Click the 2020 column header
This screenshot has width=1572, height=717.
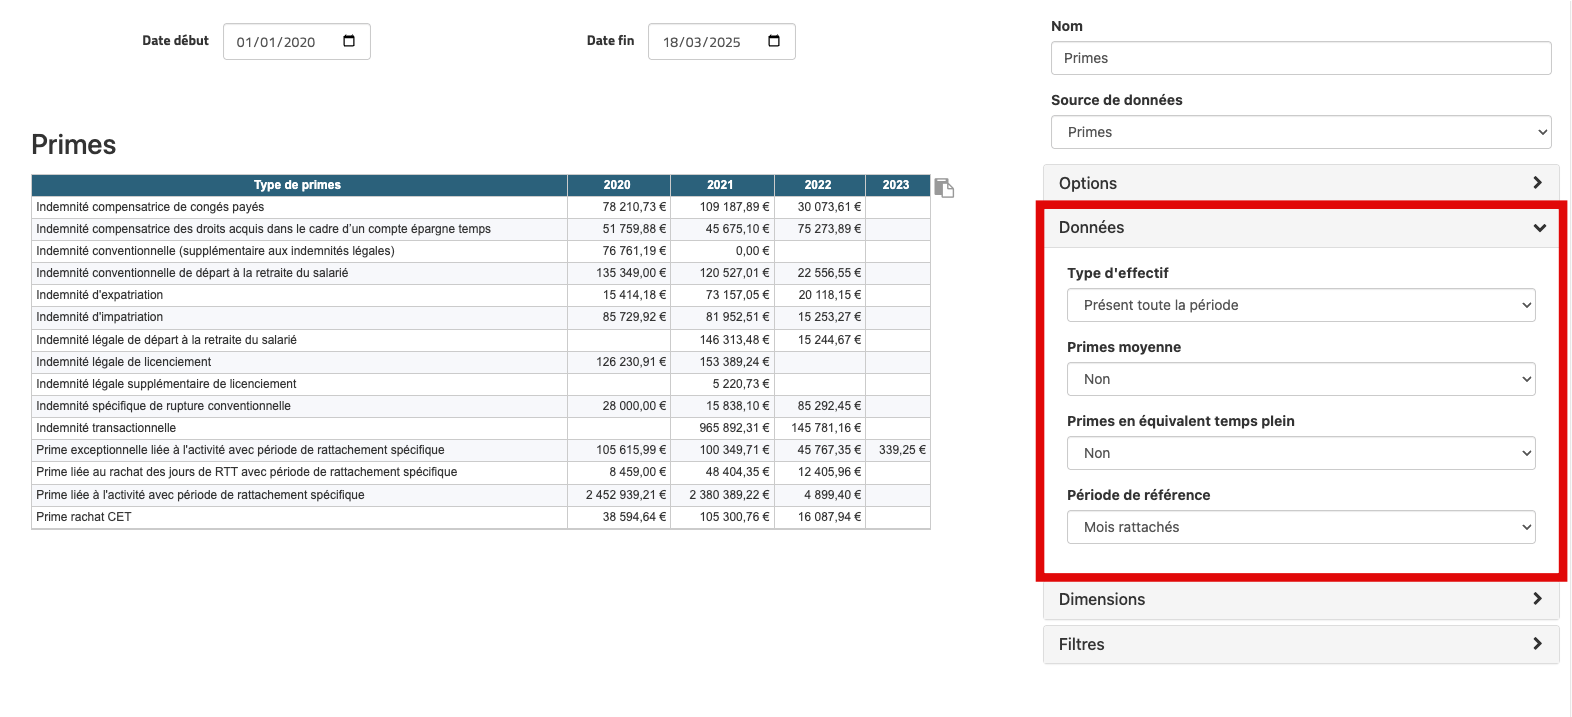click(x=618, y=185)
